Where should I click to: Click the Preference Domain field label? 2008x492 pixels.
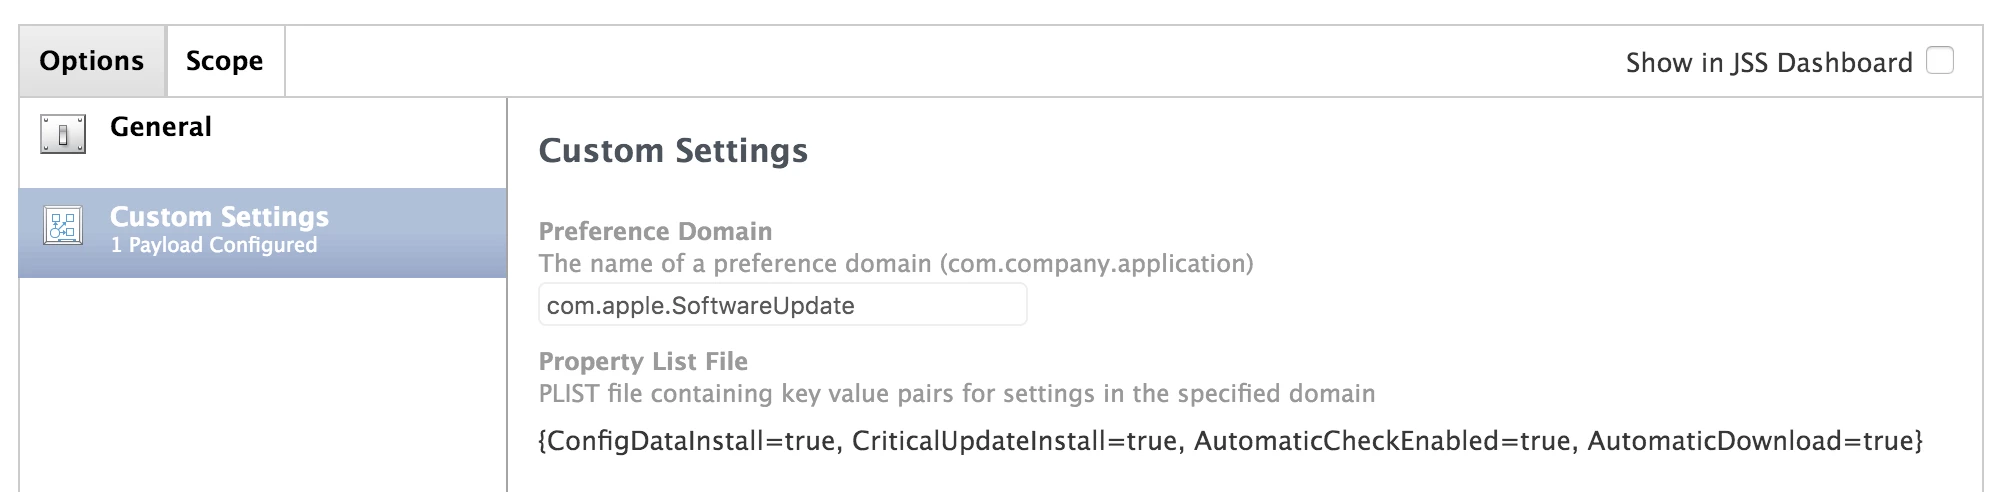click(x=655, y=231)
